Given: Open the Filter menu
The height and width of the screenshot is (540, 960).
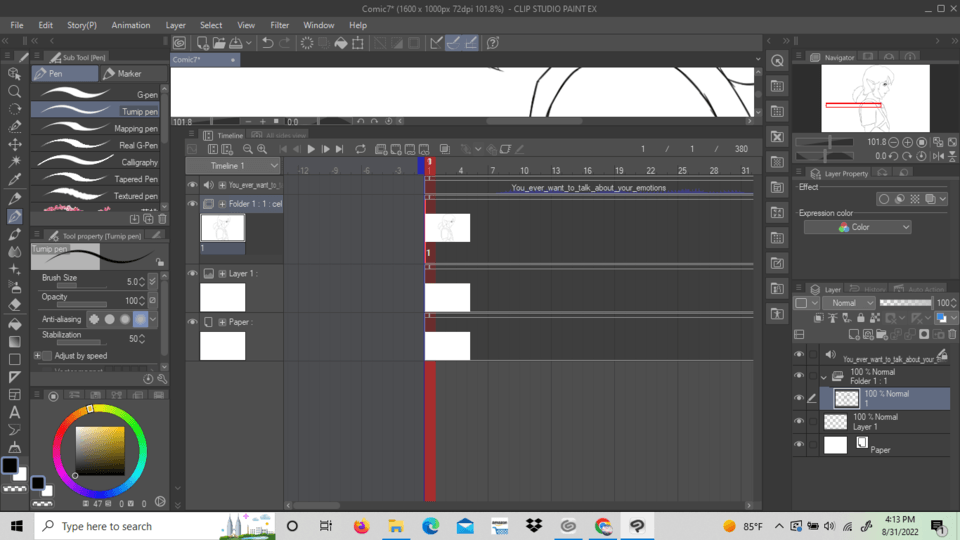Looking at the screenshot, I should coord(279,25).
